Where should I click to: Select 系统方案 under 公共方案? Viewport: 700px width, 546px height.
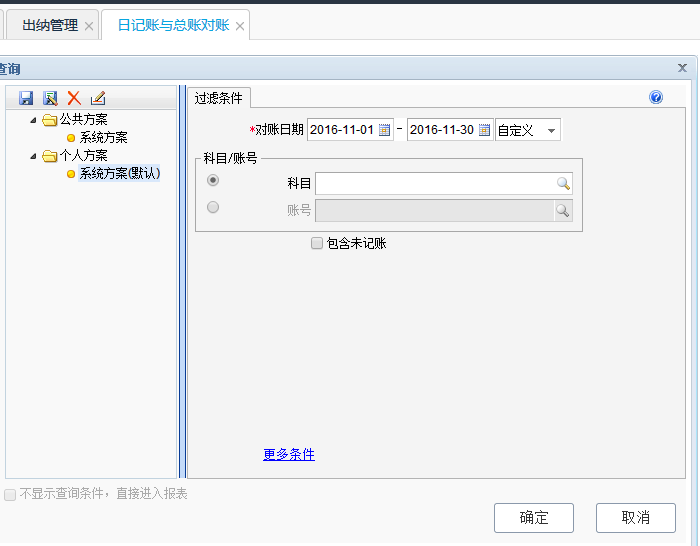[x=103, y=137]
